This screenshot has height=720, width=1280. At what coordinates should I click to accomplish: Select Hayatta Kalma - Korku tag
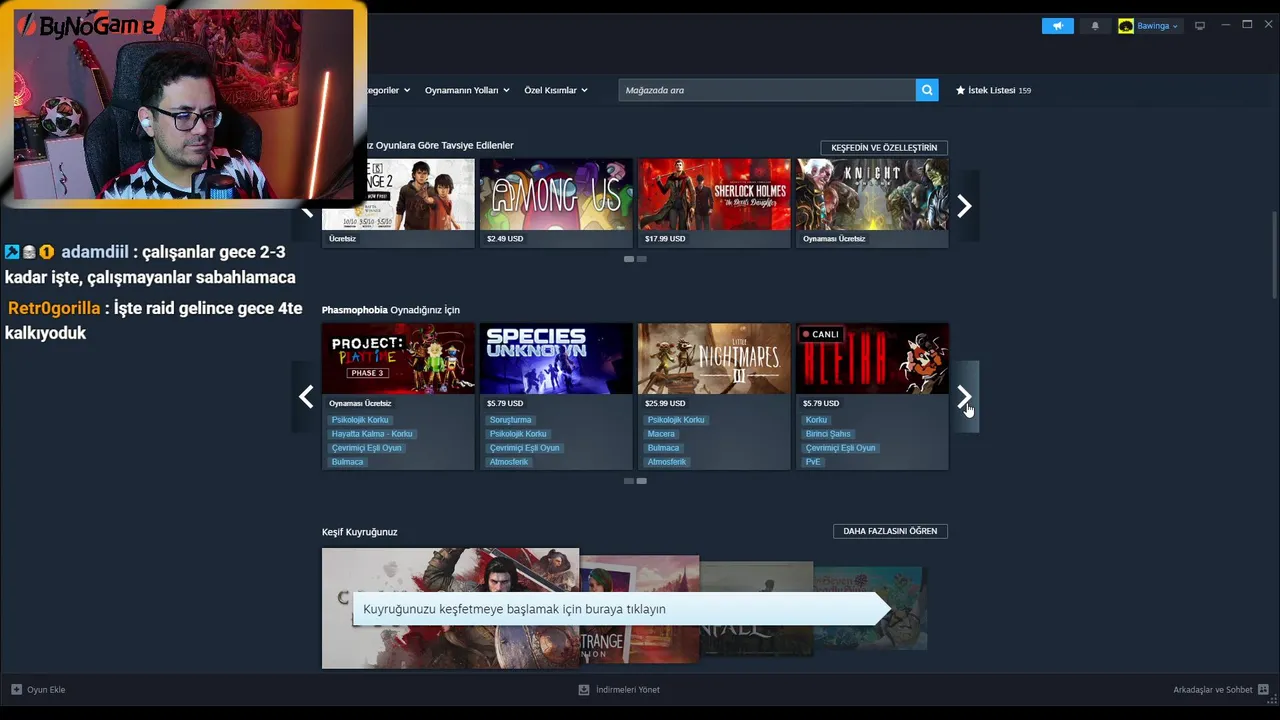[372, 434]
